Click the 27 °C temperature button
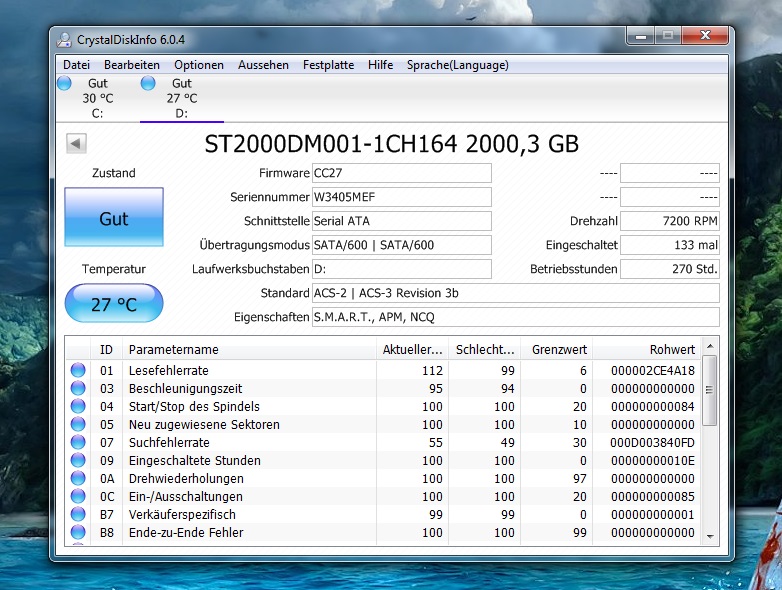The height and width of the screenshot is (590, 782). coord(114,303)
